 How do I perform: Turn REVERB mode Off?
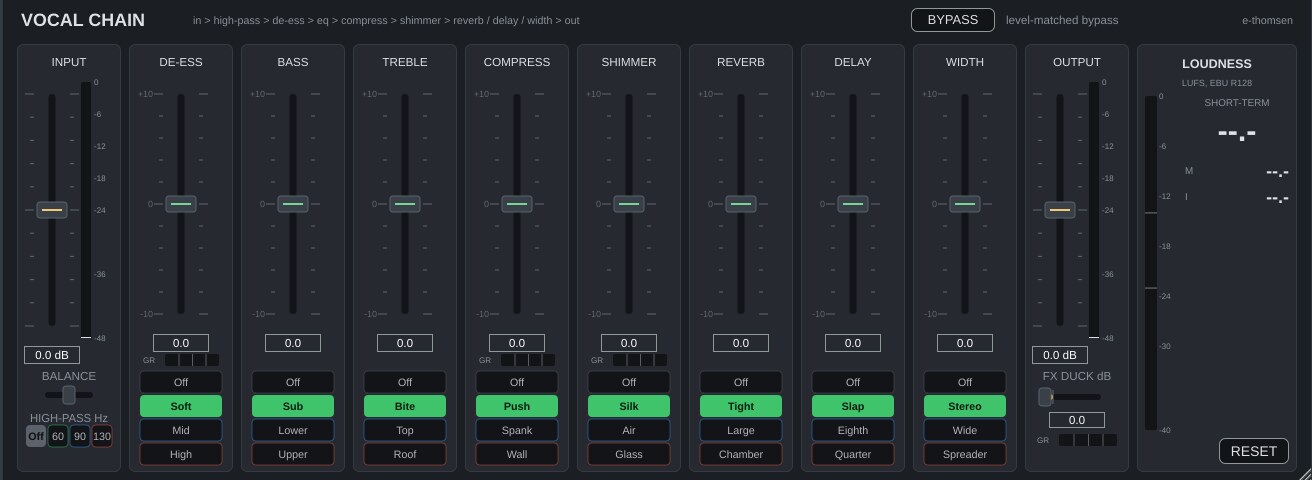pyautogui.click(x=741, y=382)
